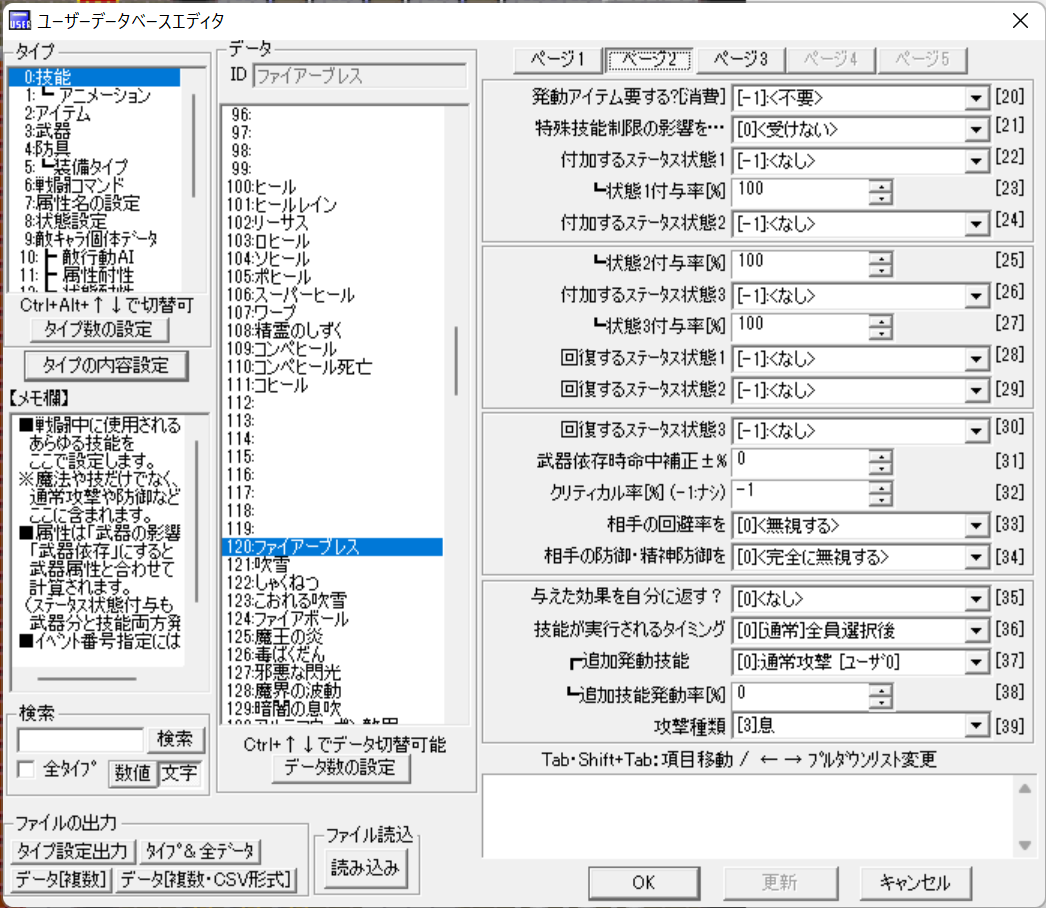Open 発動アイテム要する? dropdown
The width and height of the screenshot is (1046, 908).
[x=976, y=98]
